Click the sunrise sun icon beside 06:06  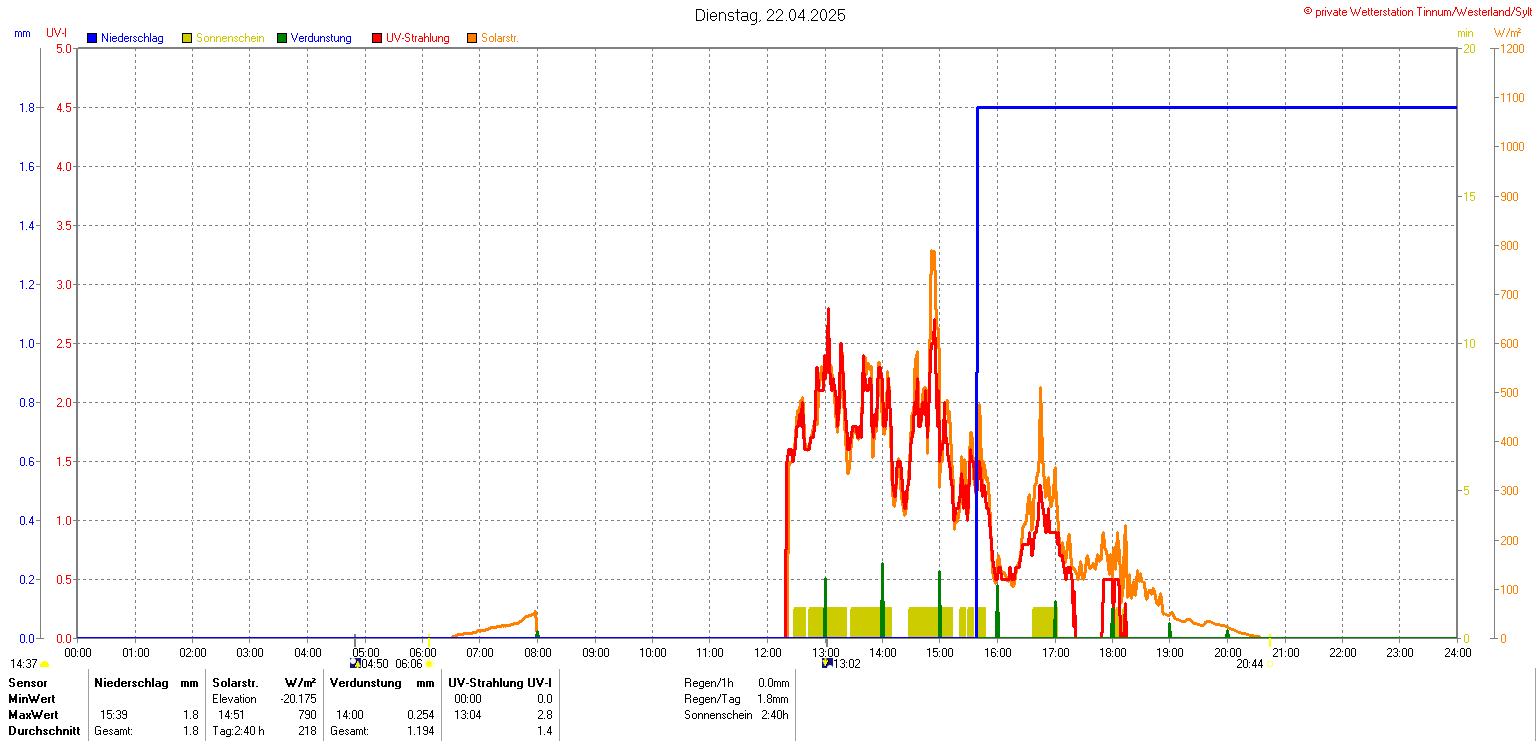coord(429,664)
